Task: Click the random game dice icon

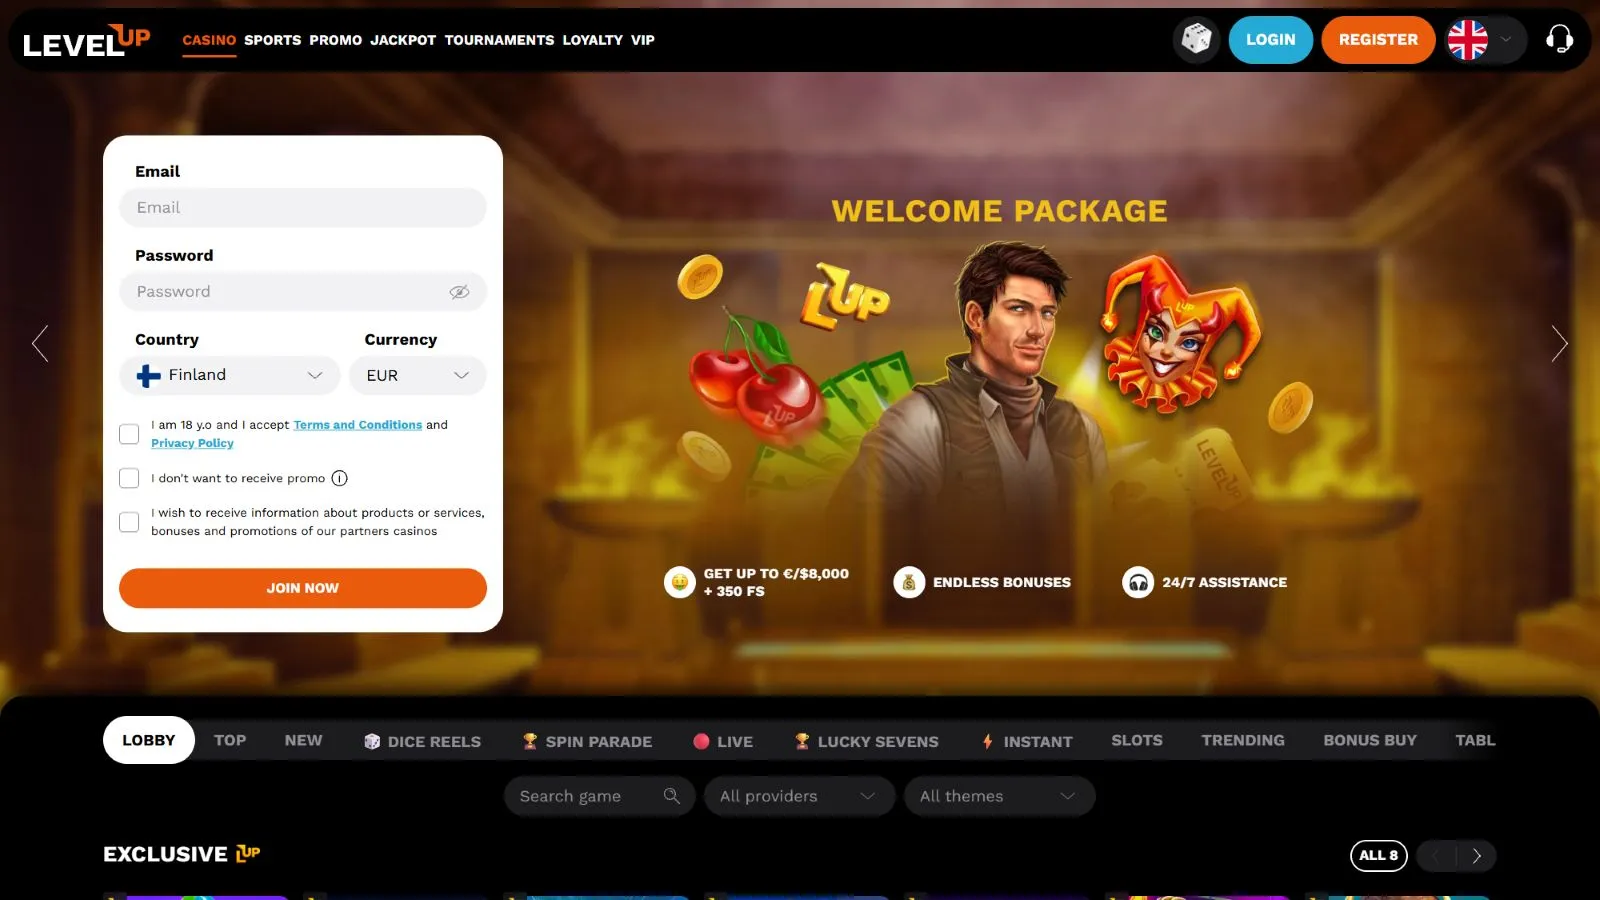Action: 1196,40
